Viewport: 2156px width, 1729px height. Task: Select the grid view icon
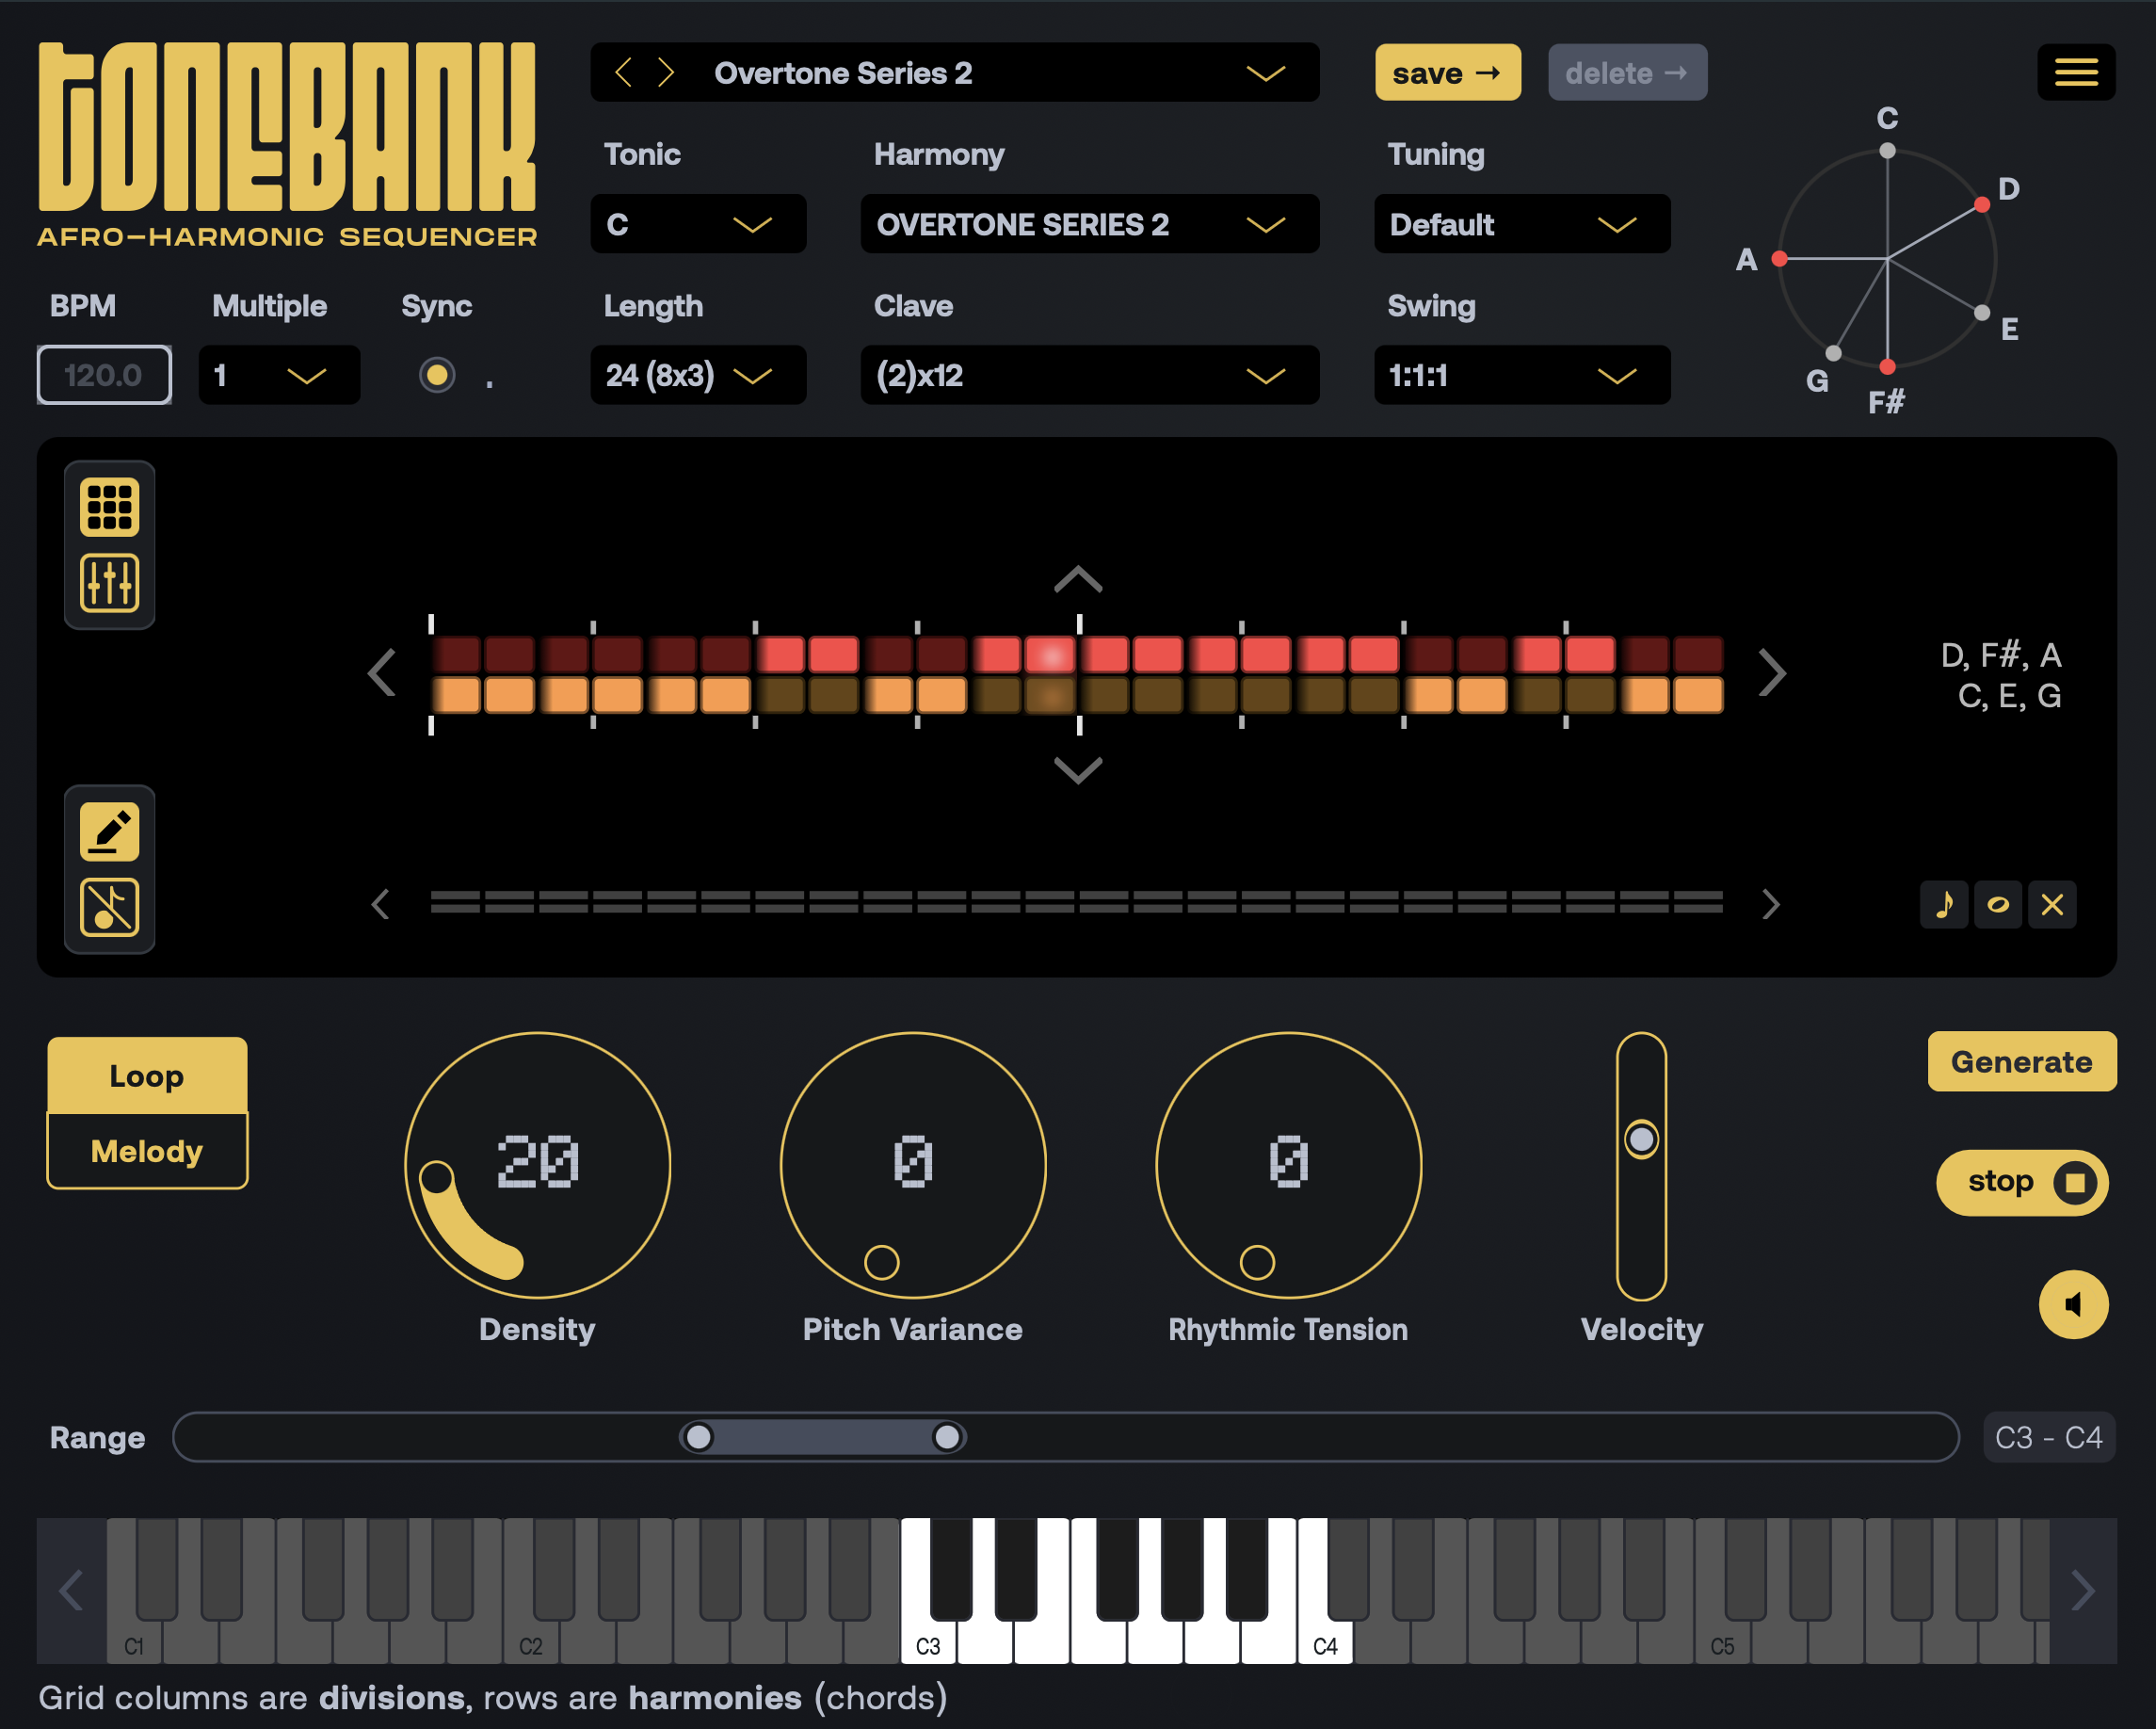pos(109,506)
